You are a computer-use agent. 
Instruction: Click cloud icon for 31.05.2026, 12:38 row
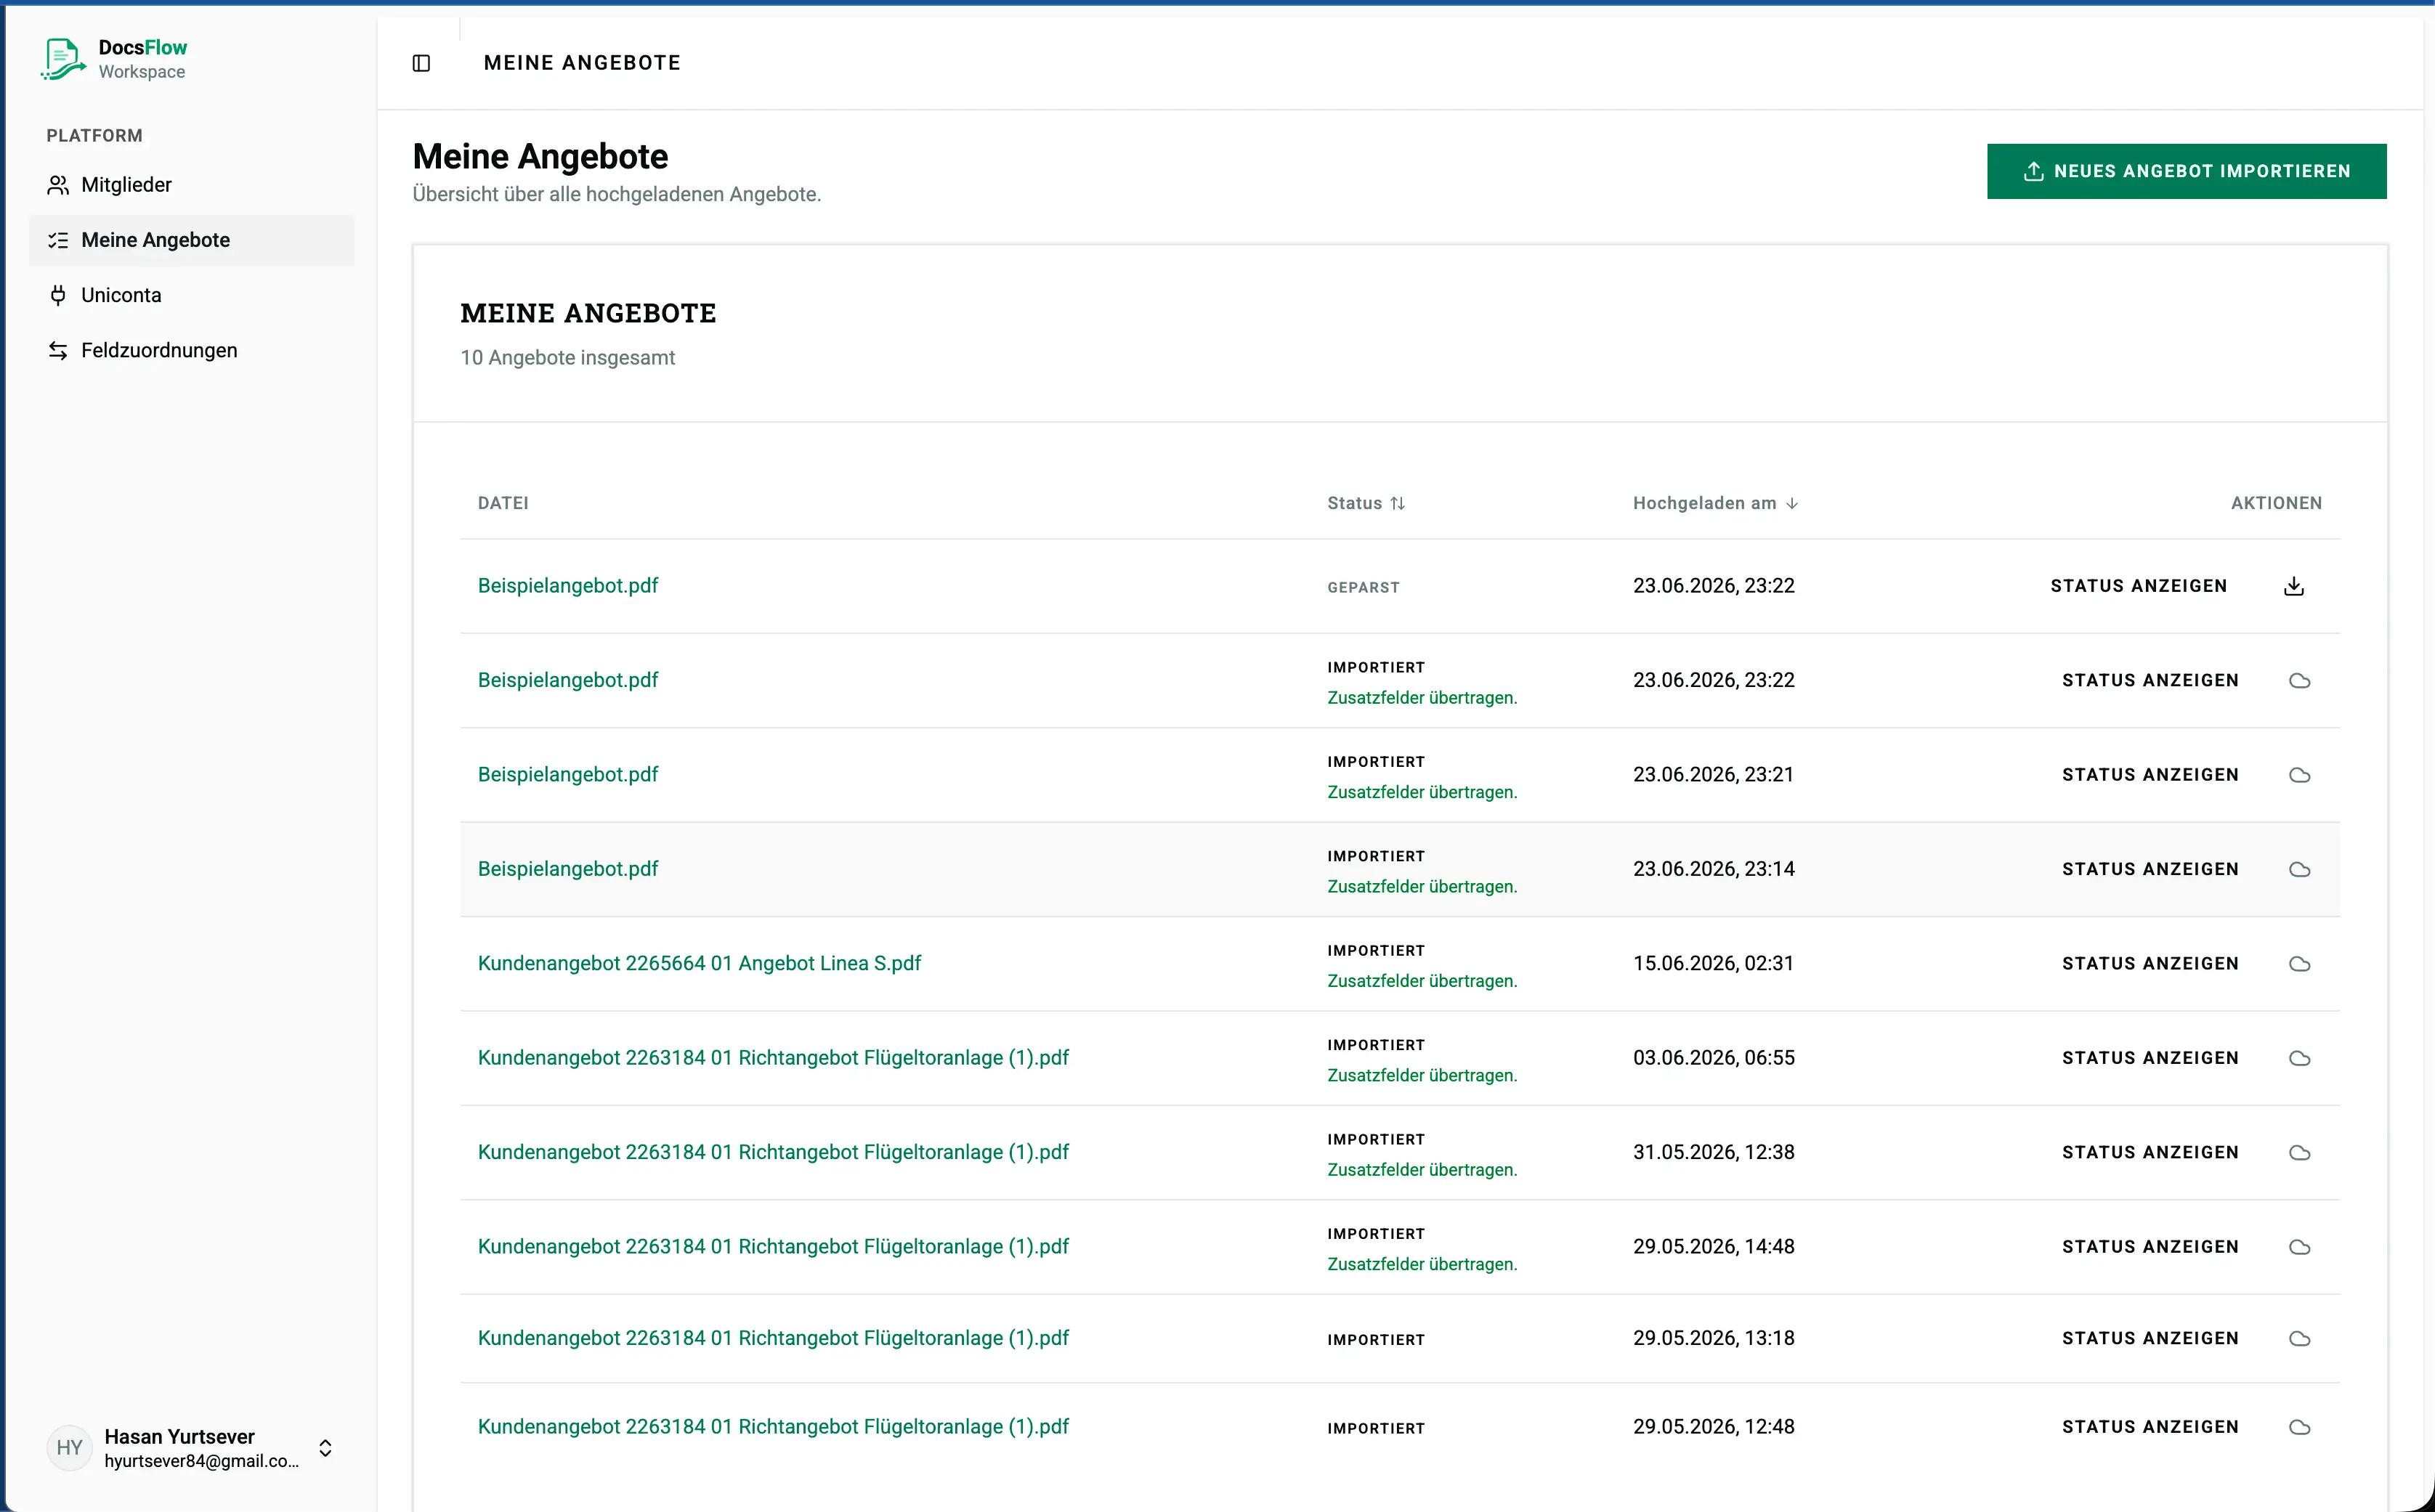[2299, 1153]
